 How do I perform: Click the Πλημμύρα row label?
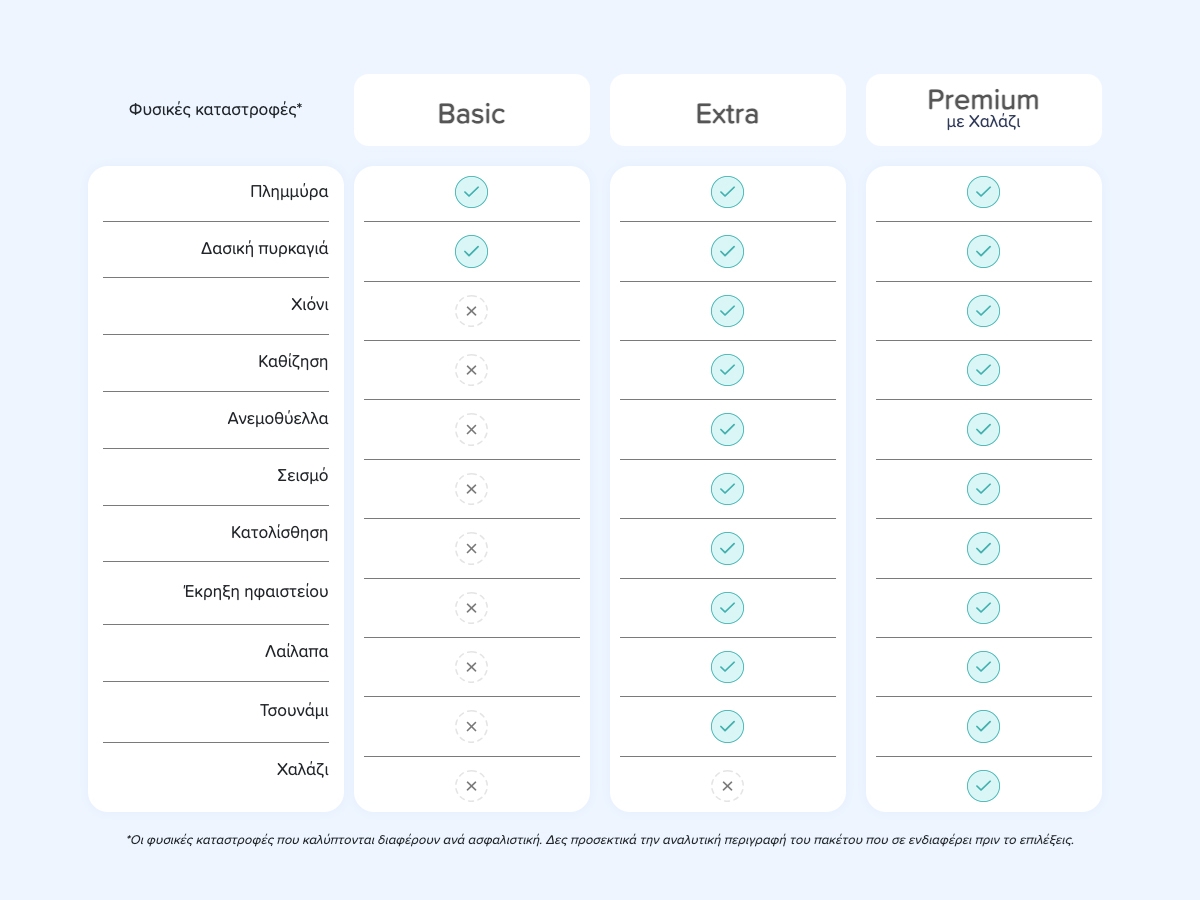tap(289, 191)
